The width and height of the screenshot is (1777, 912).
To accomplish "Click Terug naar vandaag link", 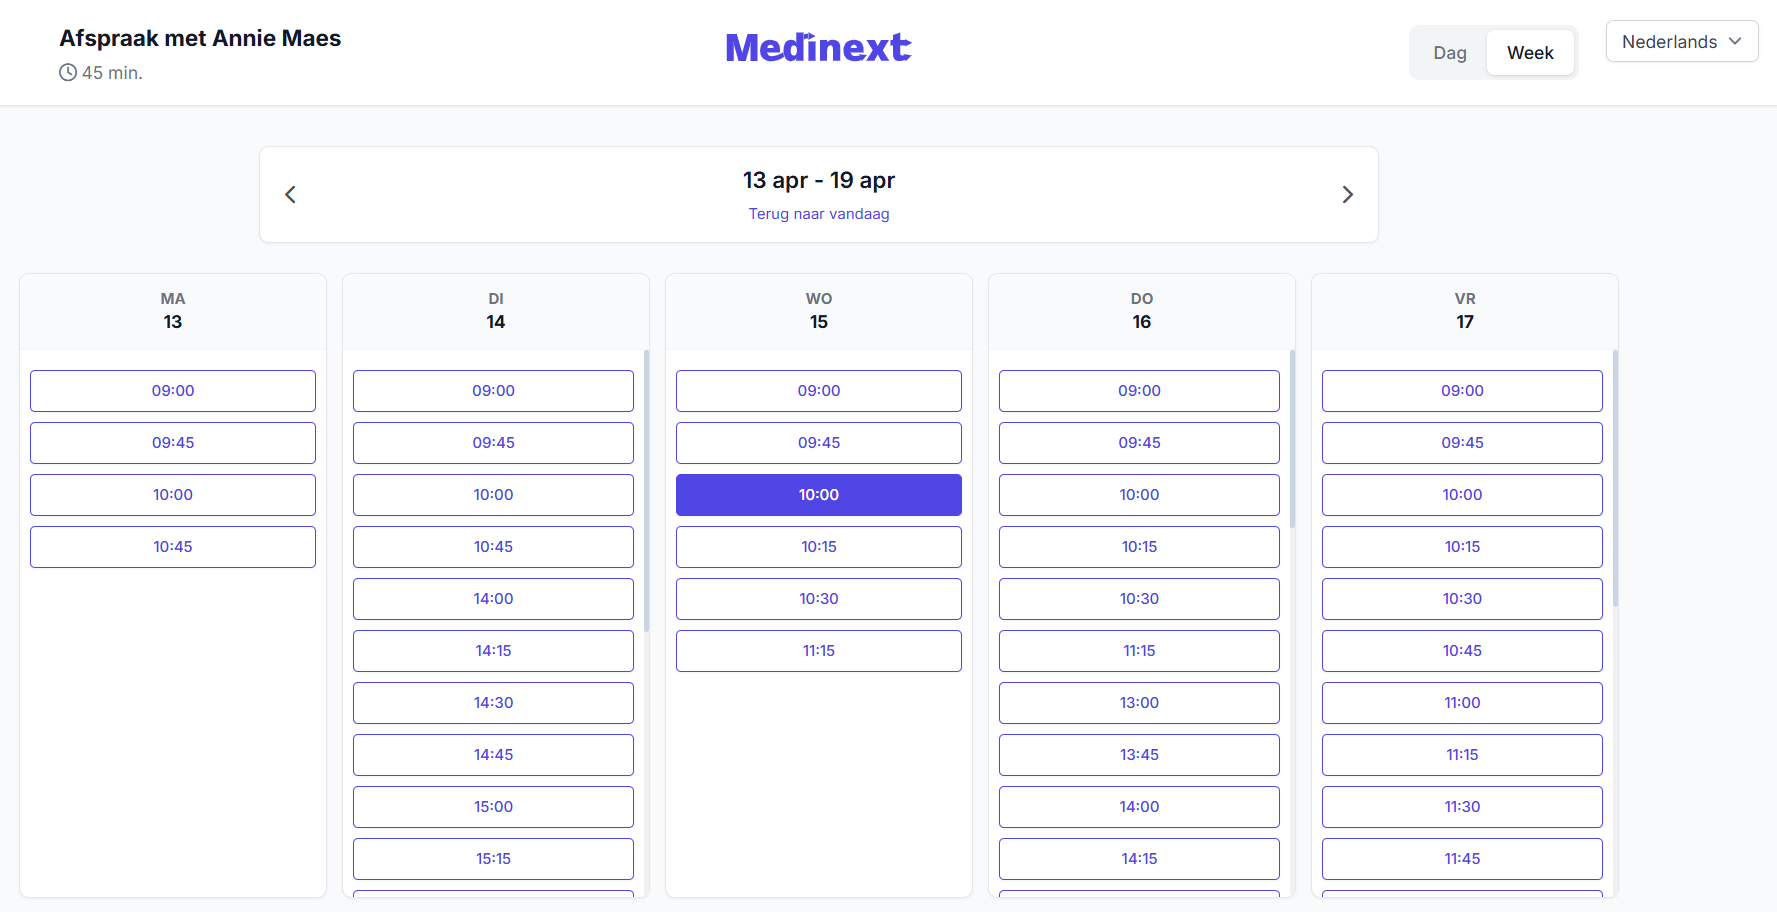I will tap(819, 214).
